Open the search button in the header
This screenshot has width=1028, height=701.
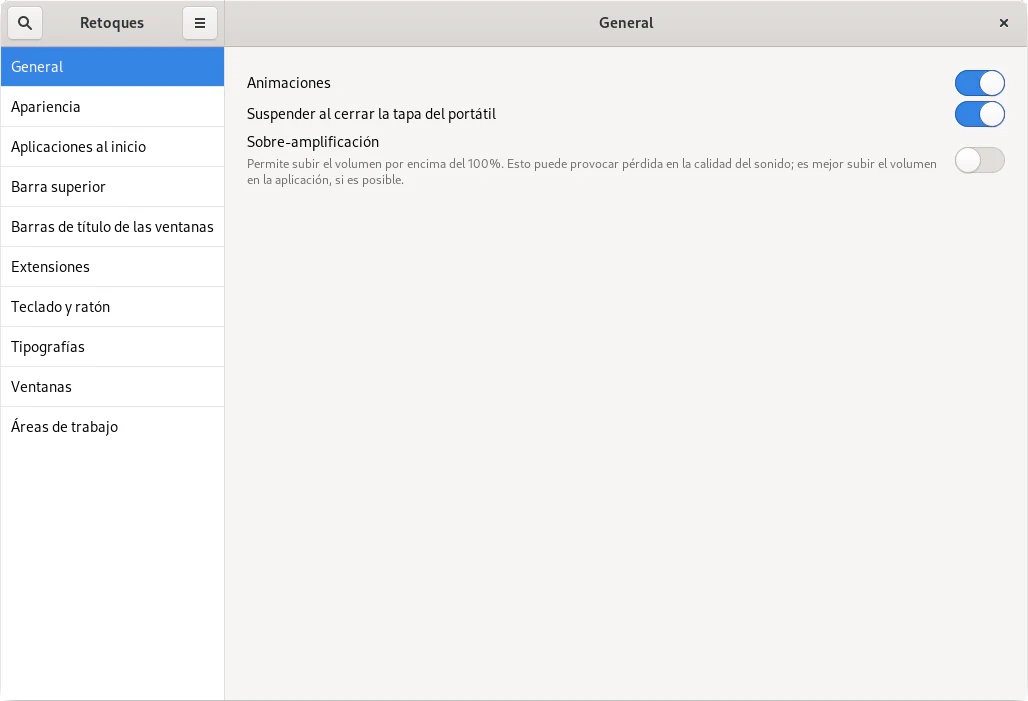coord(25,23)
